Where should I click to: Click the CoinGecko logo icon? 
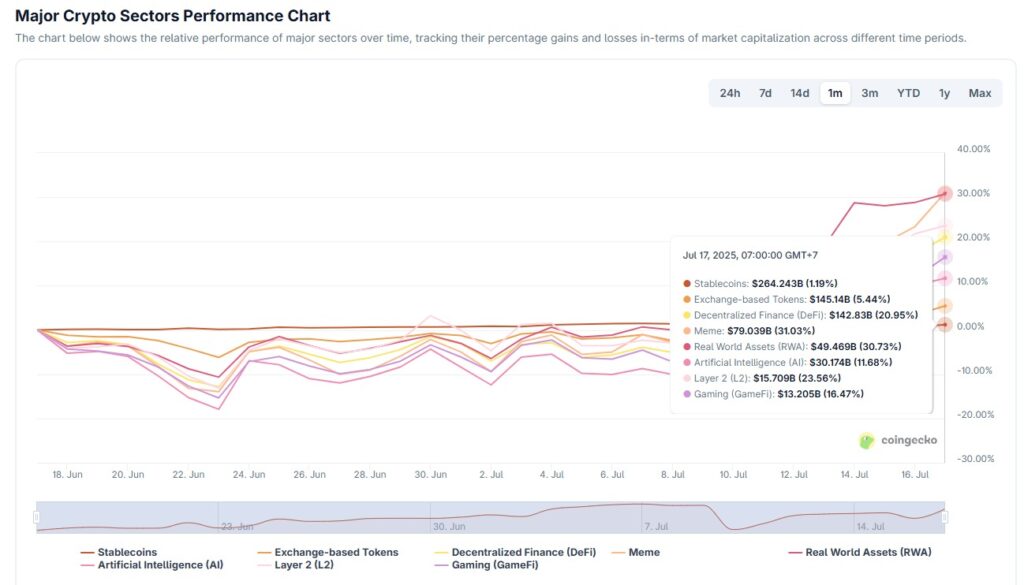click(x=866, y=440)
